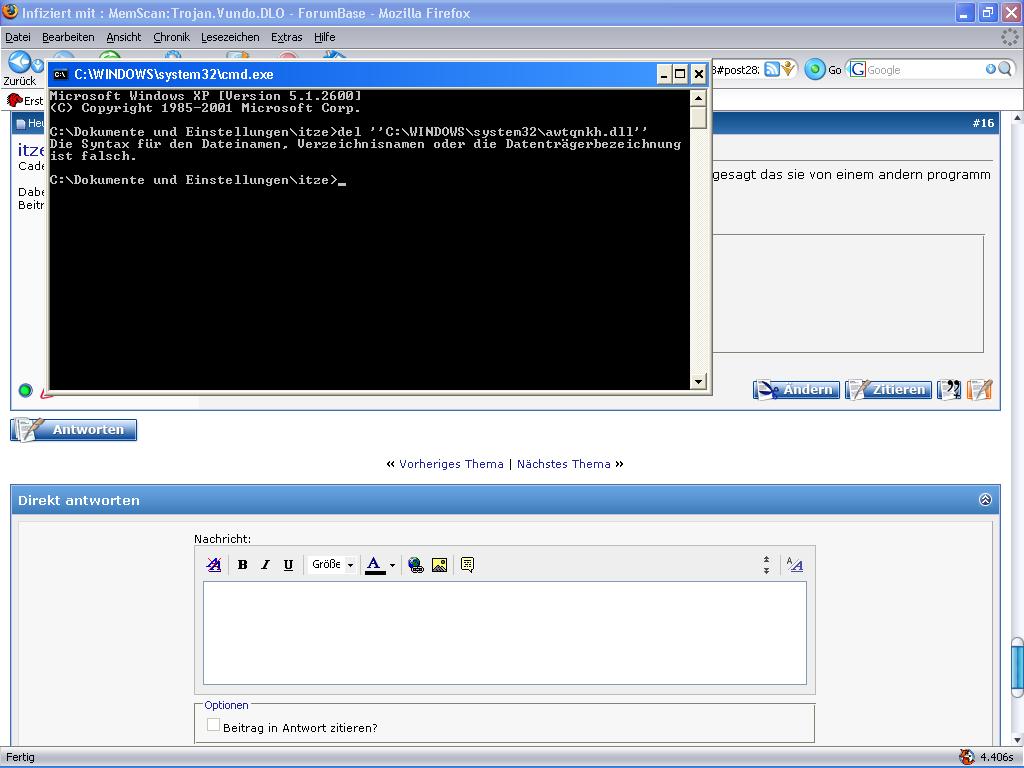Screen dimensions: 1024x768
Task: Maximize the cmd.exe window
Action: point(680,74)
